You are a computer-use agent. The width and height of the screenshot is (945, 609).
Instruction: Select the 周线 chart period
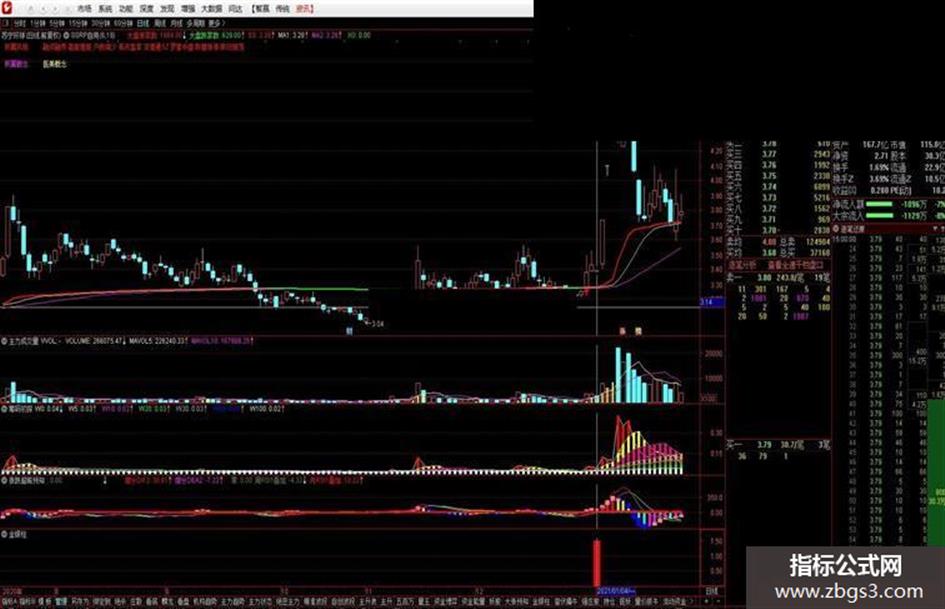[x=160, y=23]
